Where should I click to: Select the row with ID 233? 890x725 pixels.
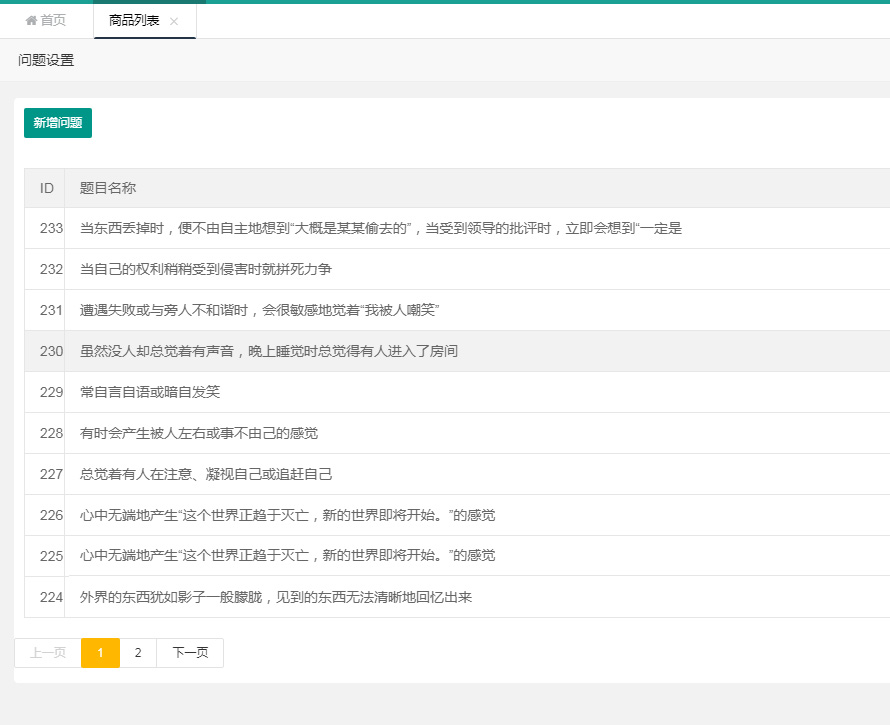(x=380, y=228)
